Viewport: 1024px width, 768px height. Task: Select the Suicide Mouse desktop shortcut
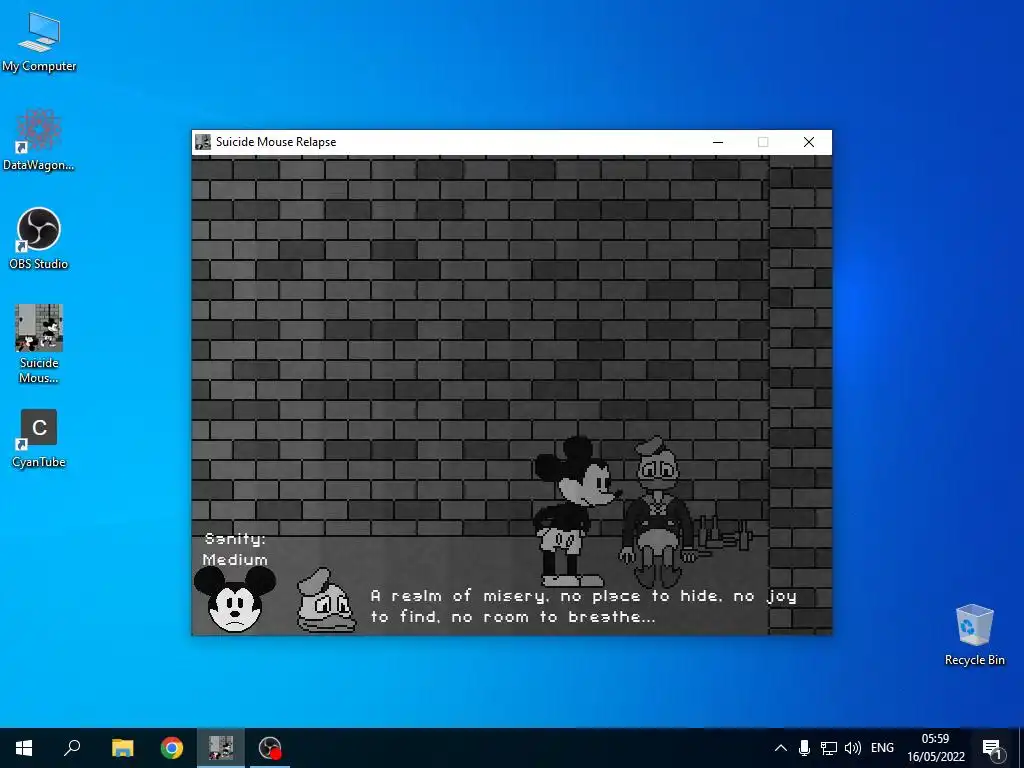click(x=39, y=344)
